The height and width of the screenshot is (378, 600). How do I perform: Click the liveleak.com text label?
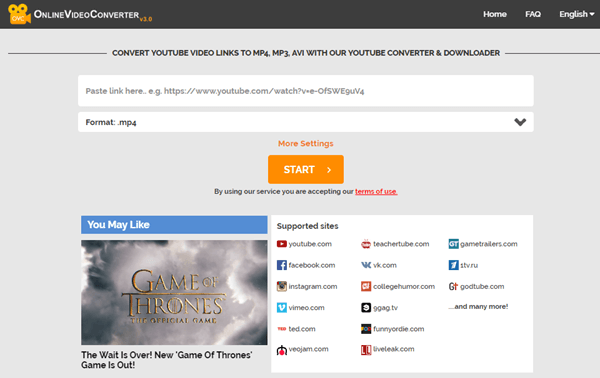click(x=393, y=349)
